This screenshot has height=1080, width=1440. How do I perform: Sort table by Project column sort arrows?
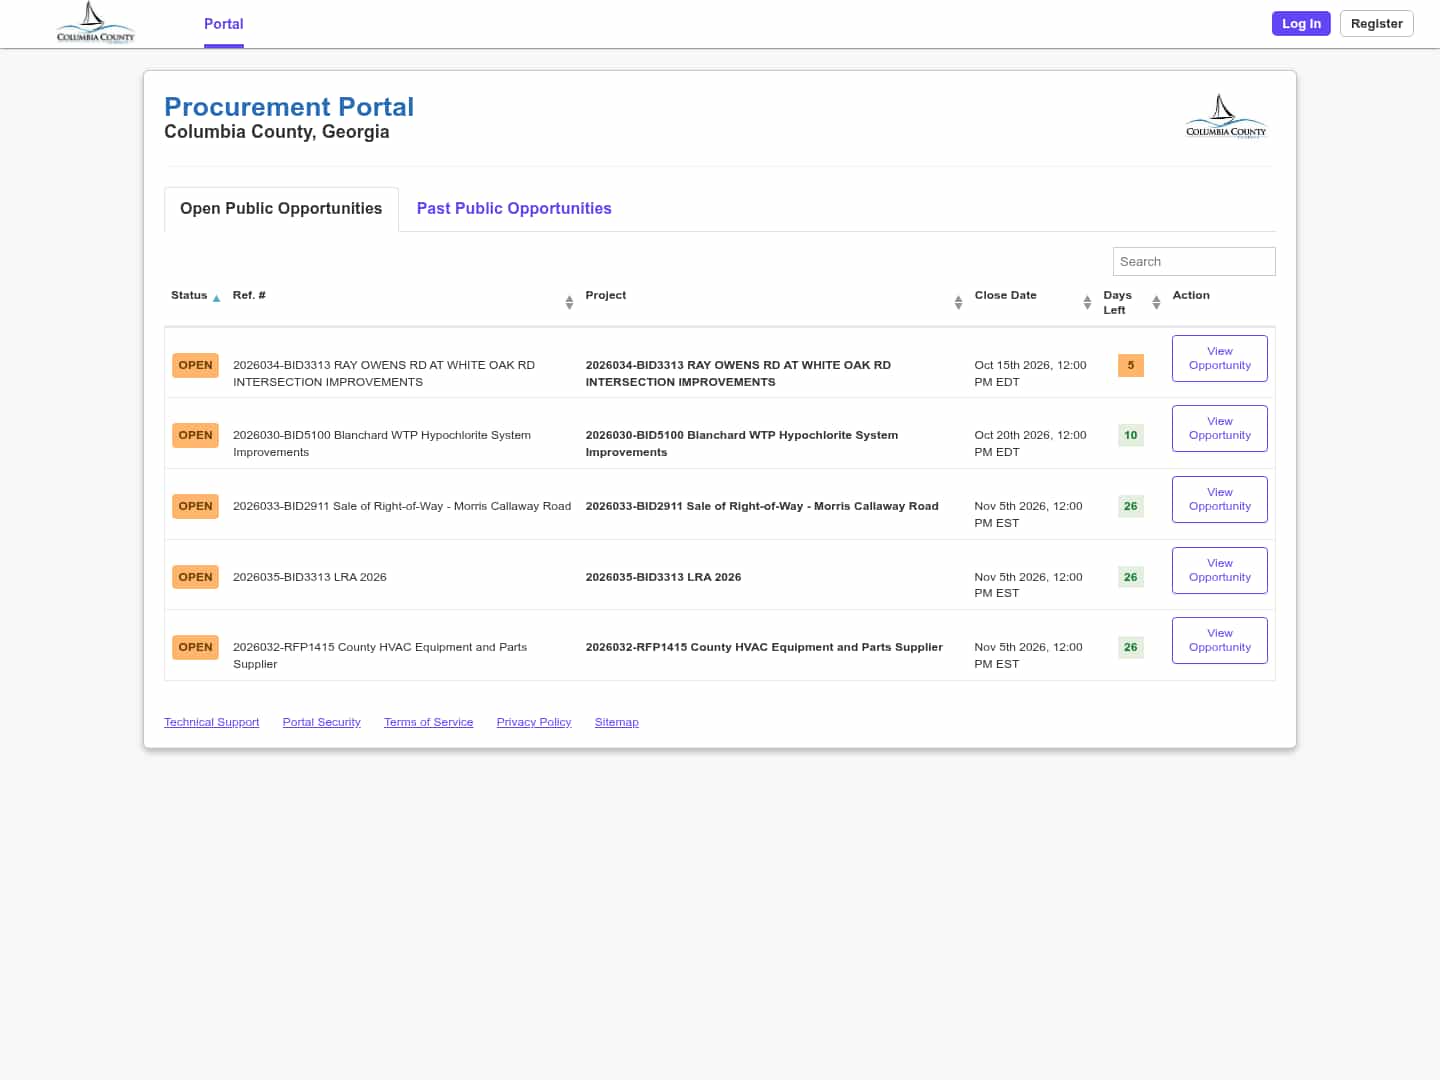(x=958, y=302)
